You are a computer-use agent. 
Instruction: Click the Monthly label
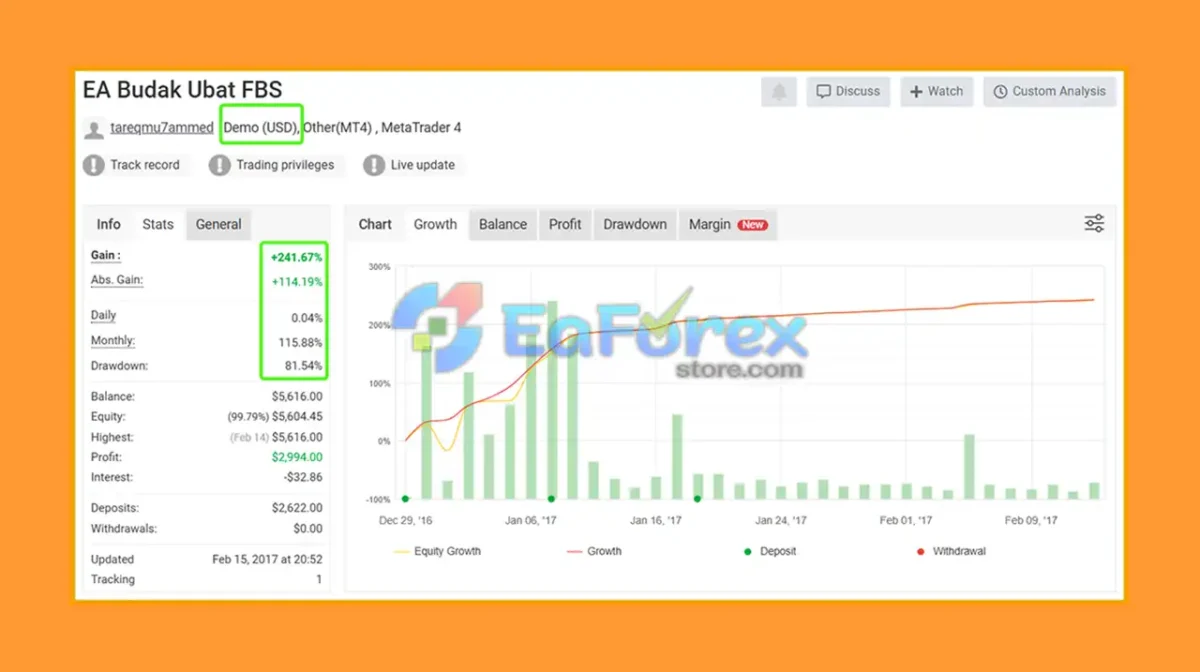[x=111, y=341]
